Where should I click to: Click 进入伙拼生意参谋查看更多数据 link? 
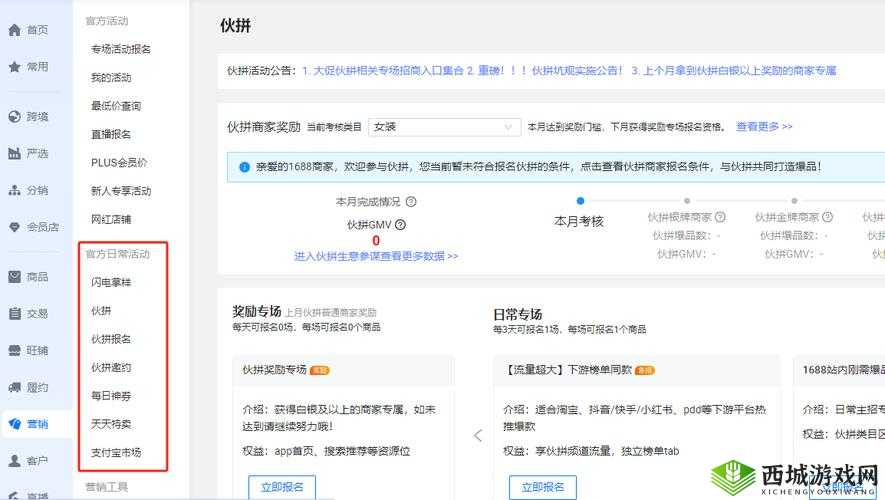coord(376,256)
